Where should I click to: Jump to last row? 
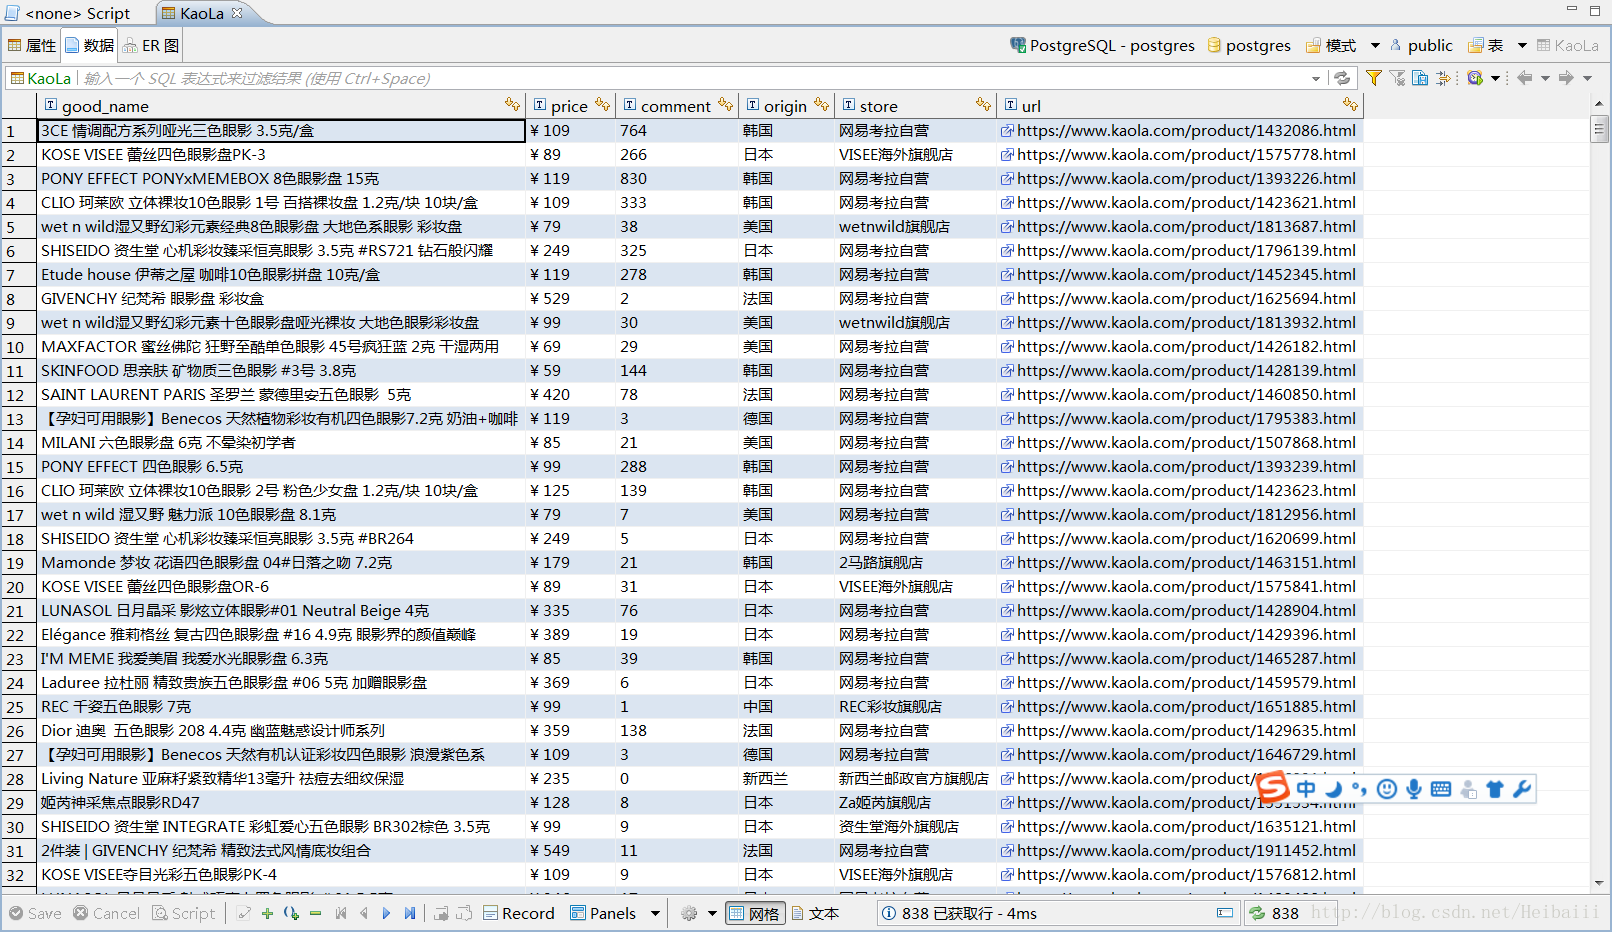pos(409,913)
